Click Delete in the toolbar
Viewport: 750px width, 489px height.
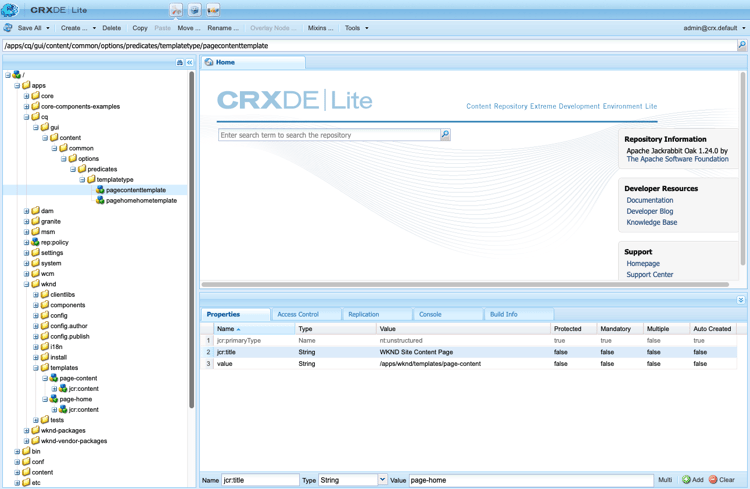pyautogui.click(x=111, y=28)
